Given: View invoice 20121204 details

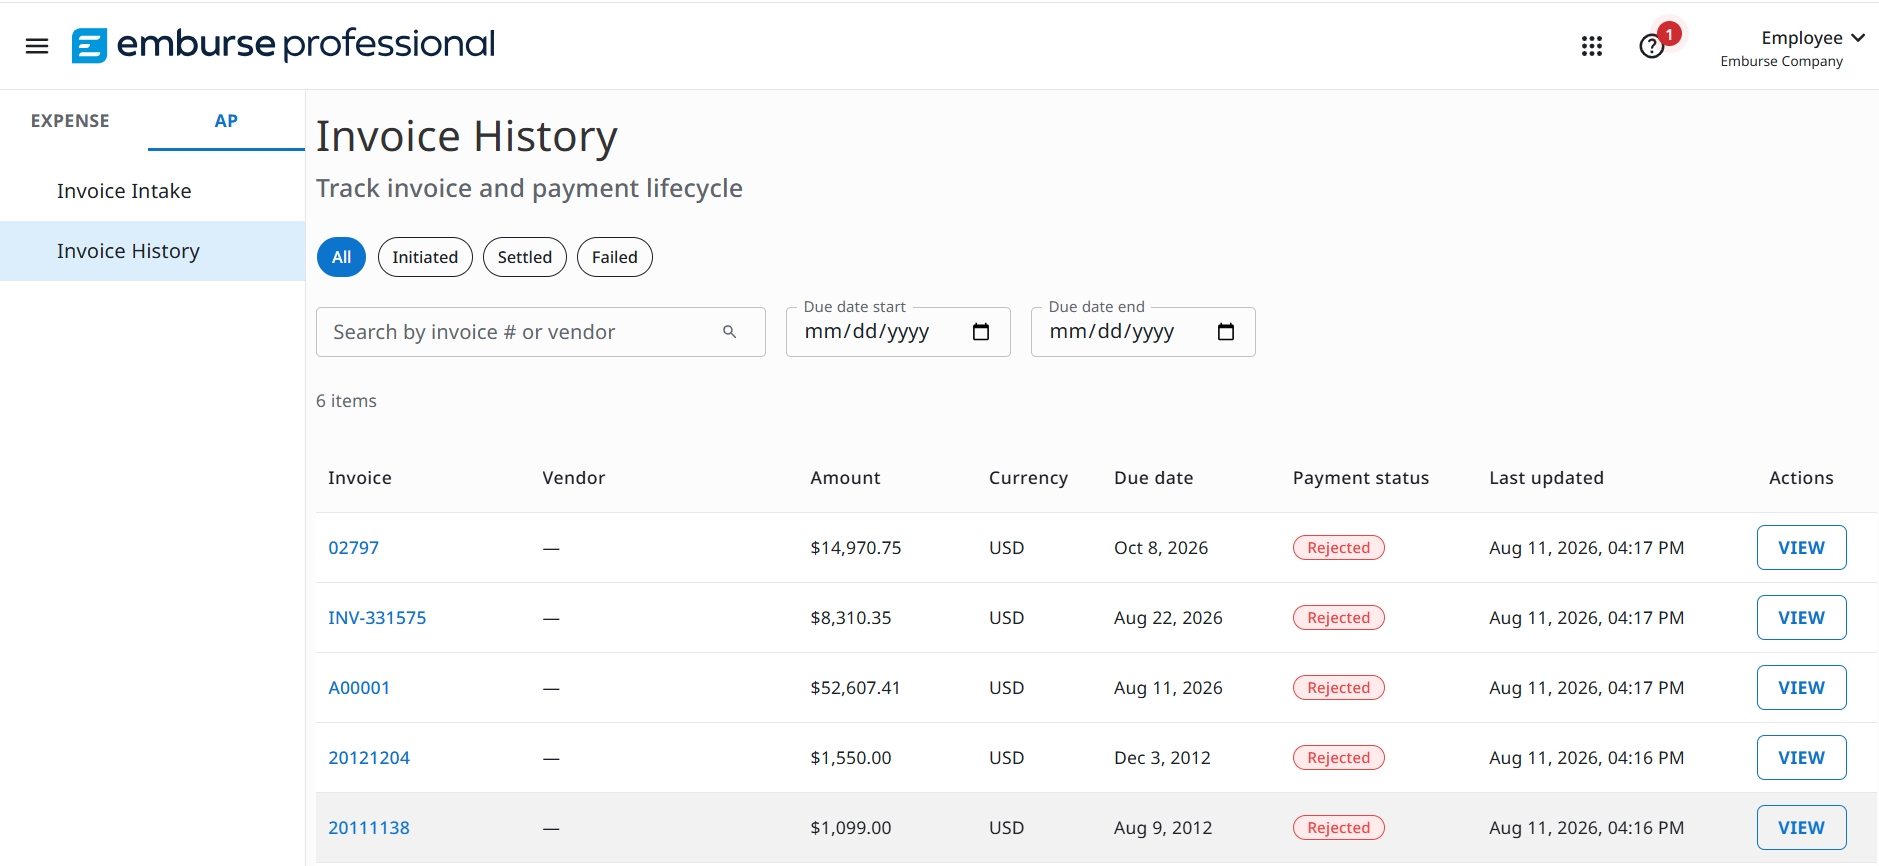Looking at the screenshot, I should (x=1801, y=758).
